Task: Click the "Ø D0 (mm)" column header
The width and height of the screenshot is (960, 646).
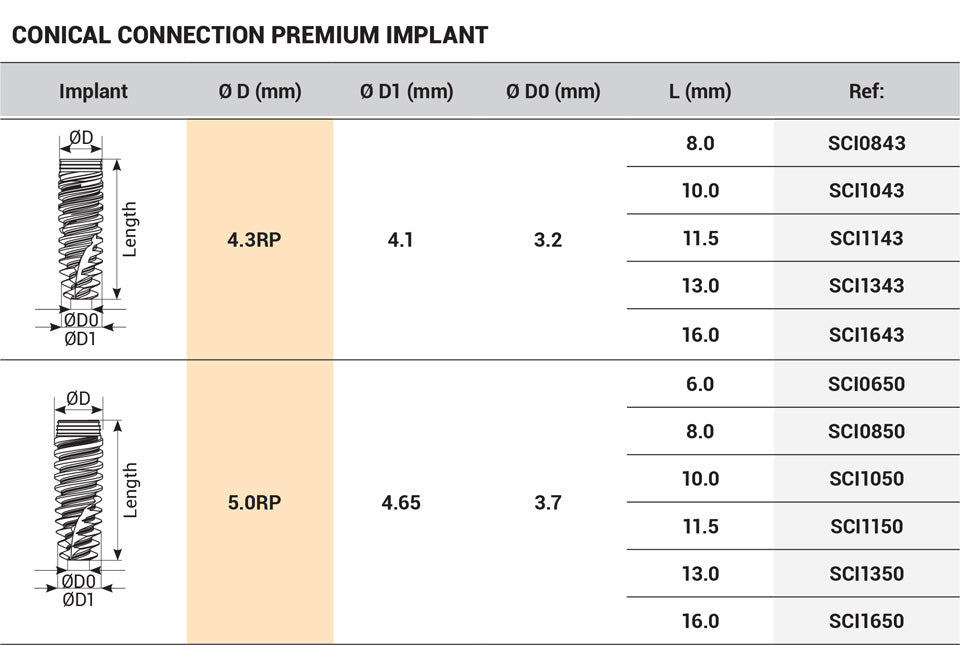Action: [x=553, y=92]
